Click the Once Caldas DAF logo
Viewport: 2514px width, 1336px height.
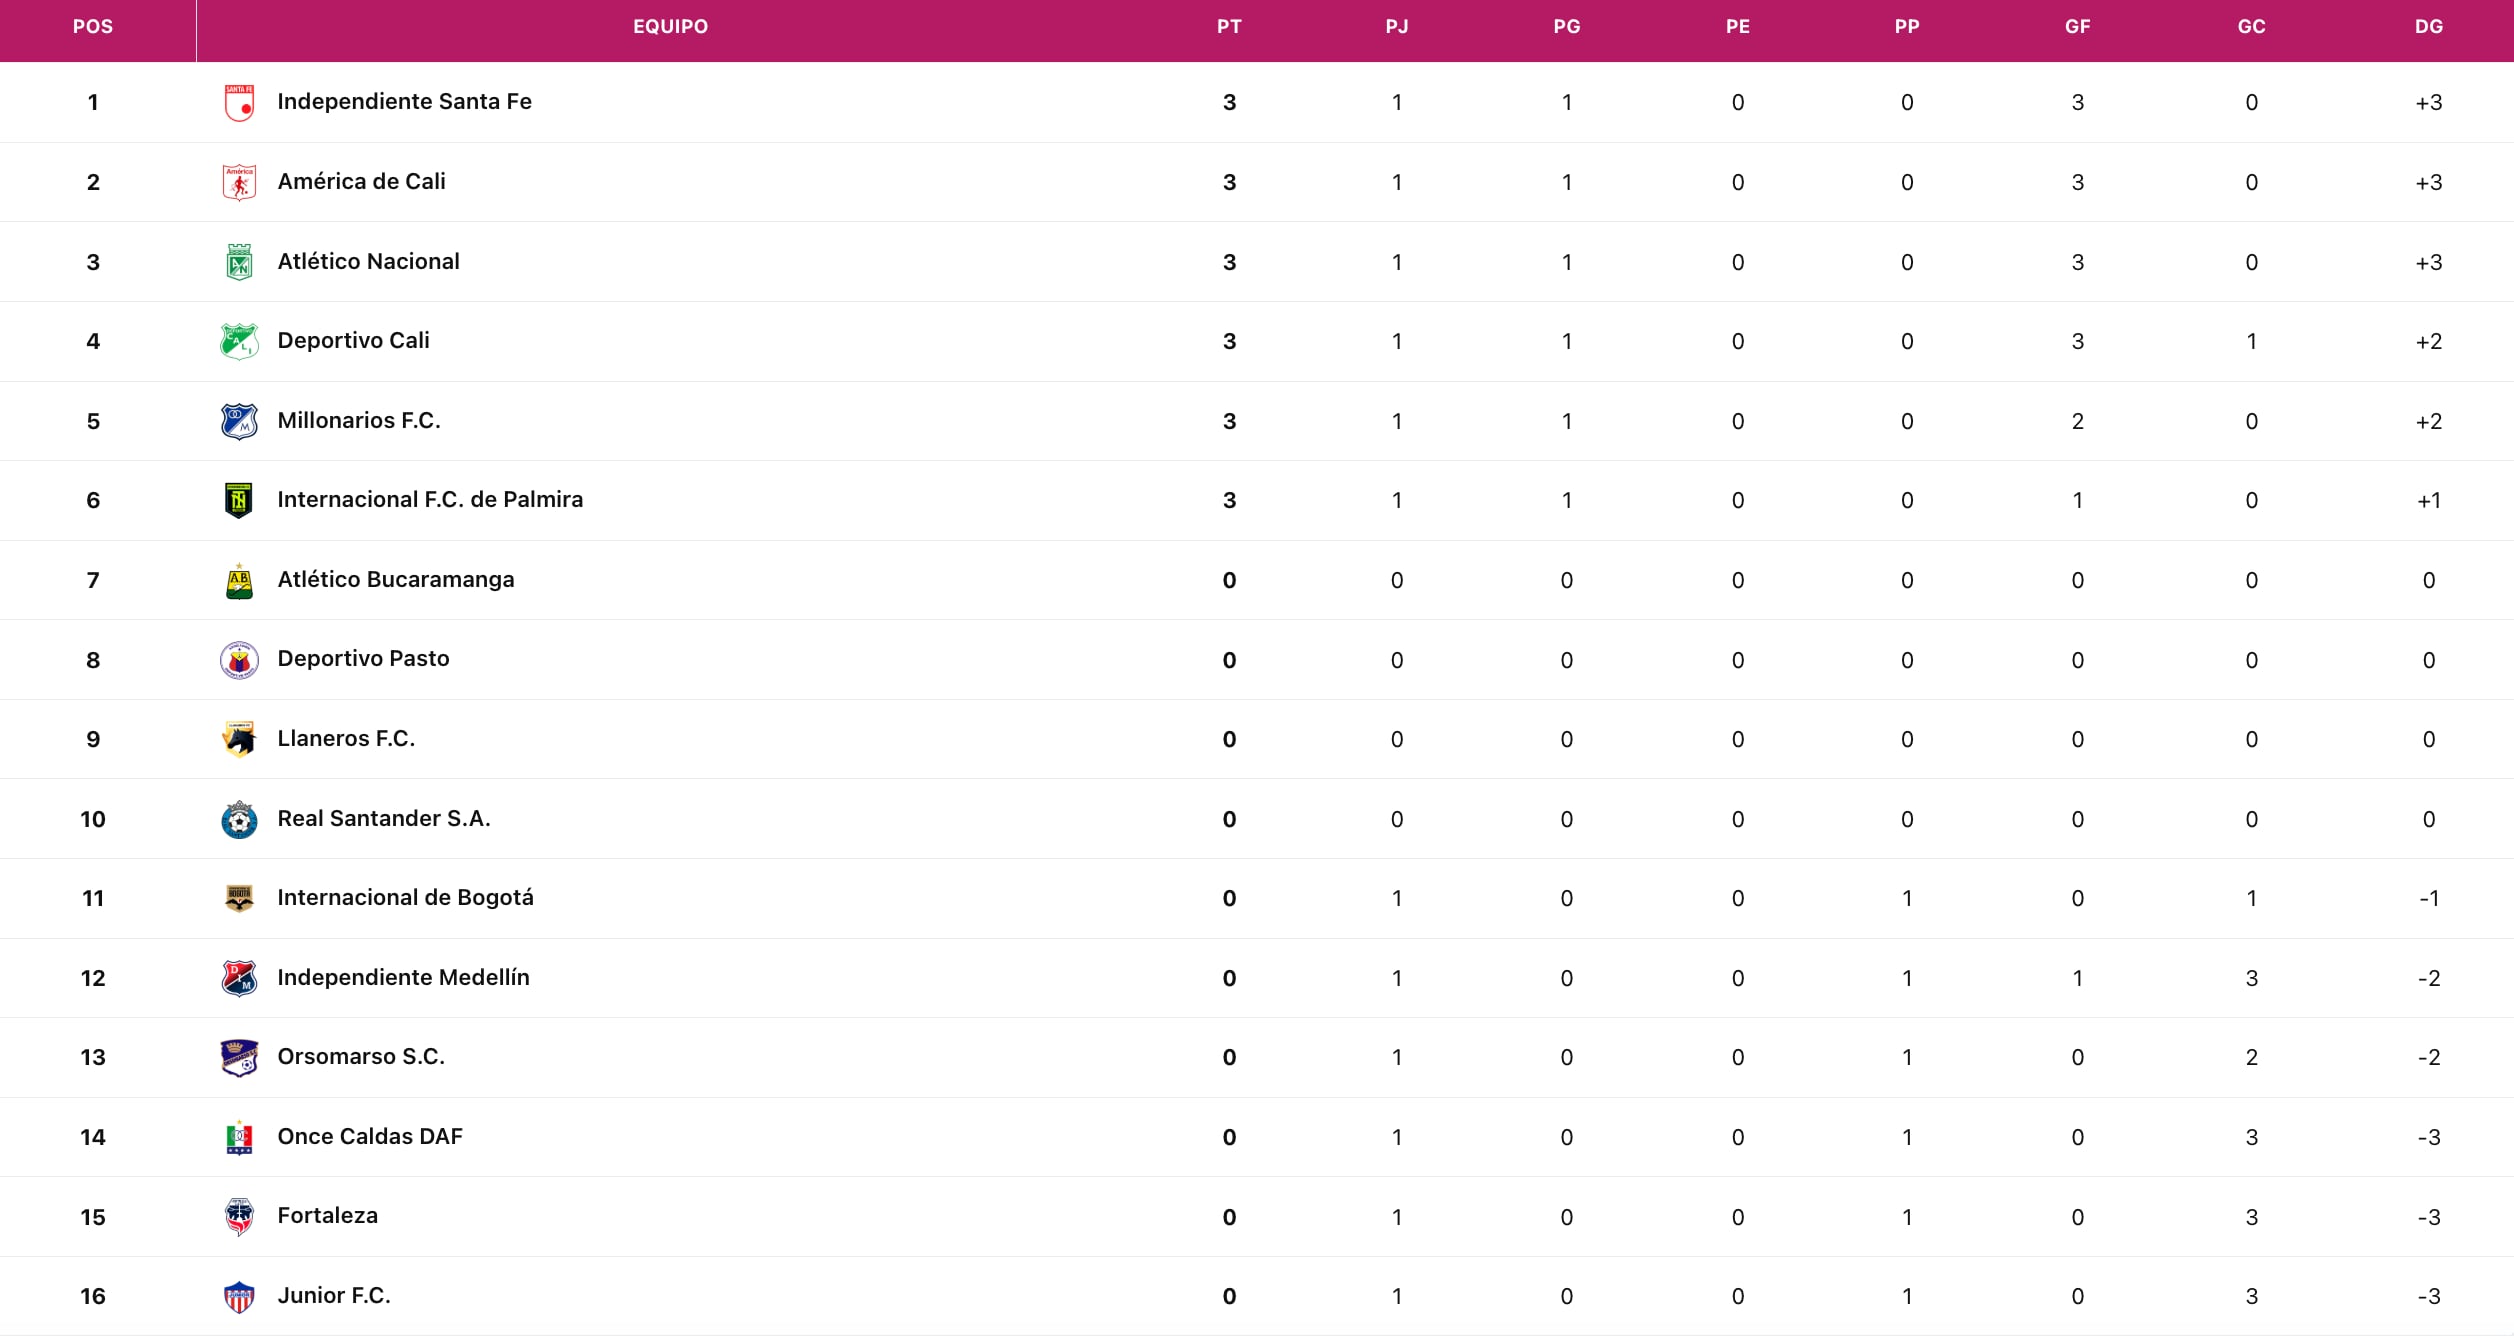pyautogui.click(x=239, y=1137)
